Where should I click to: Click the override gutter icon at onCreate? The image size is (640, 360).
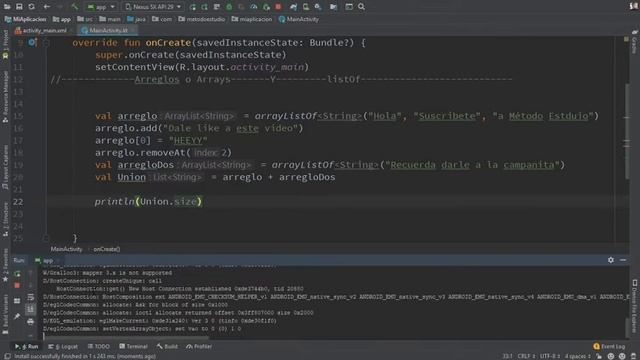point(32,42)
